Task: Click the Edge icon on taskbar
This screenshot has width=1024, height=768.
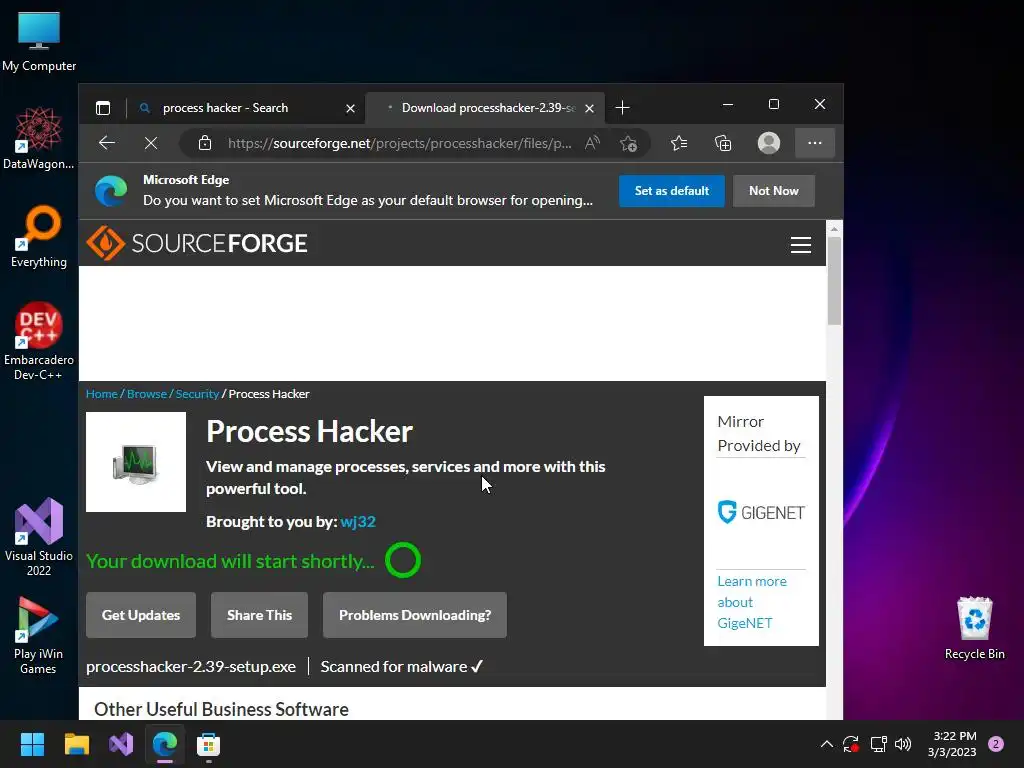Action: click(x=165, y=744)
